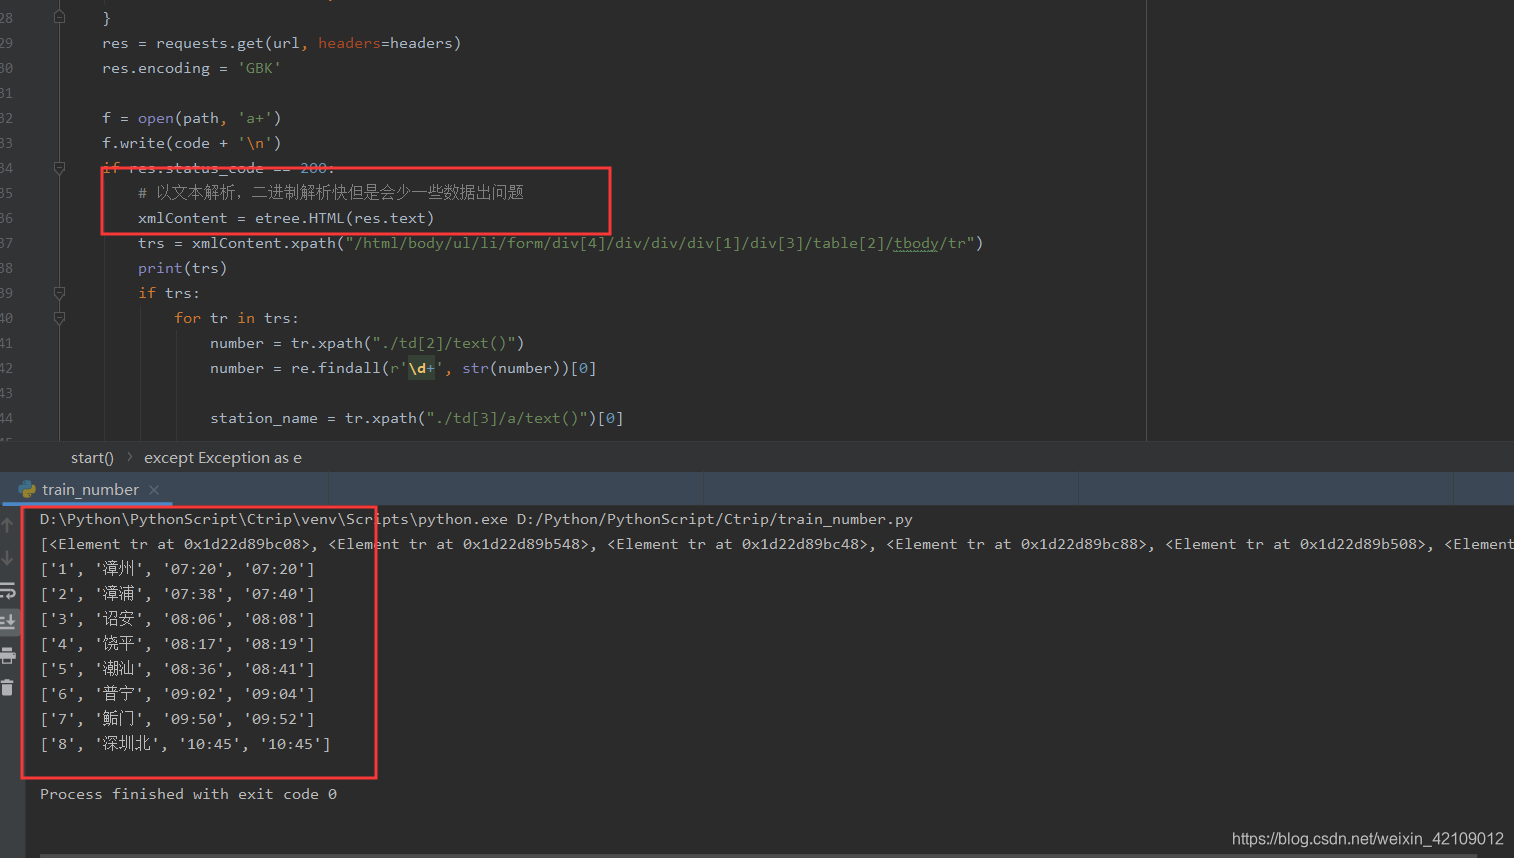Click the trs = xmlContent.xpath line
The width and height of the screenshot is (1514, 858).
click(560, 243)
